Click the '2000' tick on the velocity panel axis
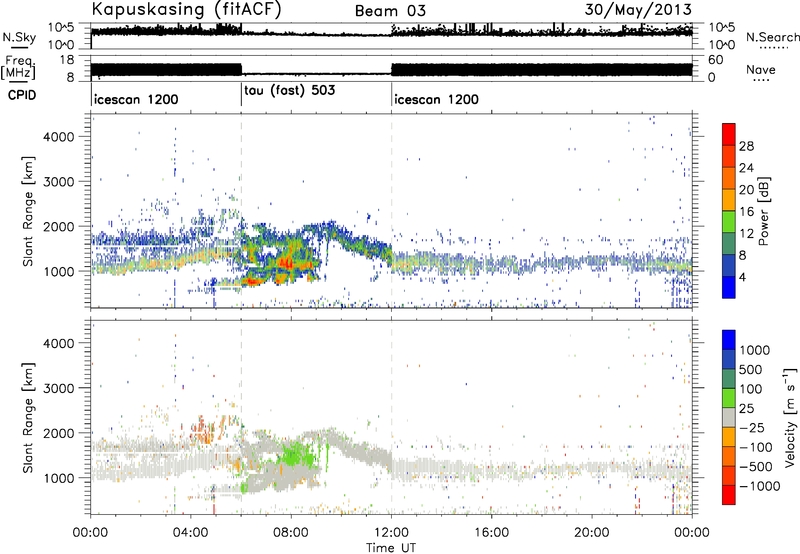This screenshot has width=800, height=554. point(58,433)
